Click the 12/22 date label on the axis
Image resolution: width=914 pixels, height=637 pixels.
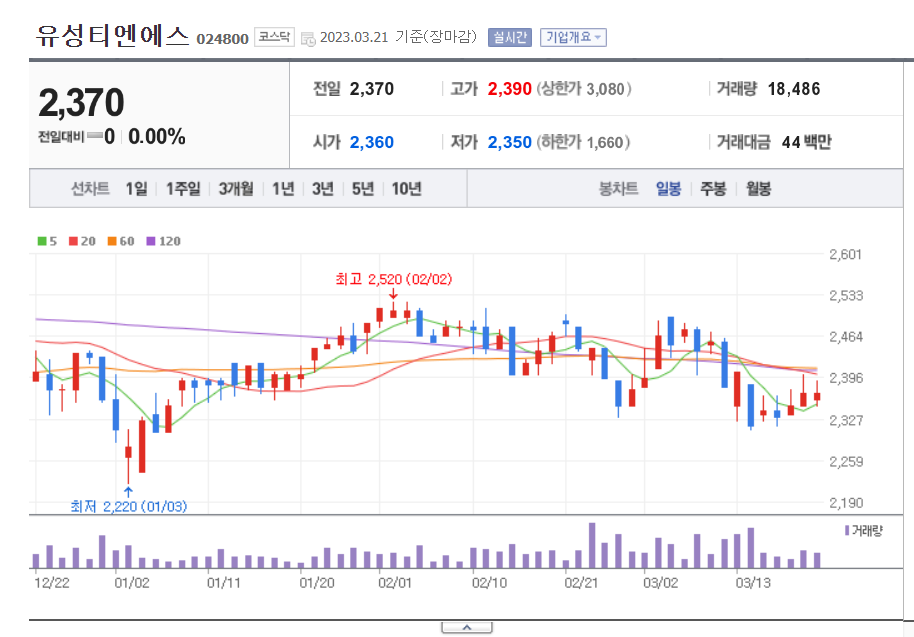52,583
